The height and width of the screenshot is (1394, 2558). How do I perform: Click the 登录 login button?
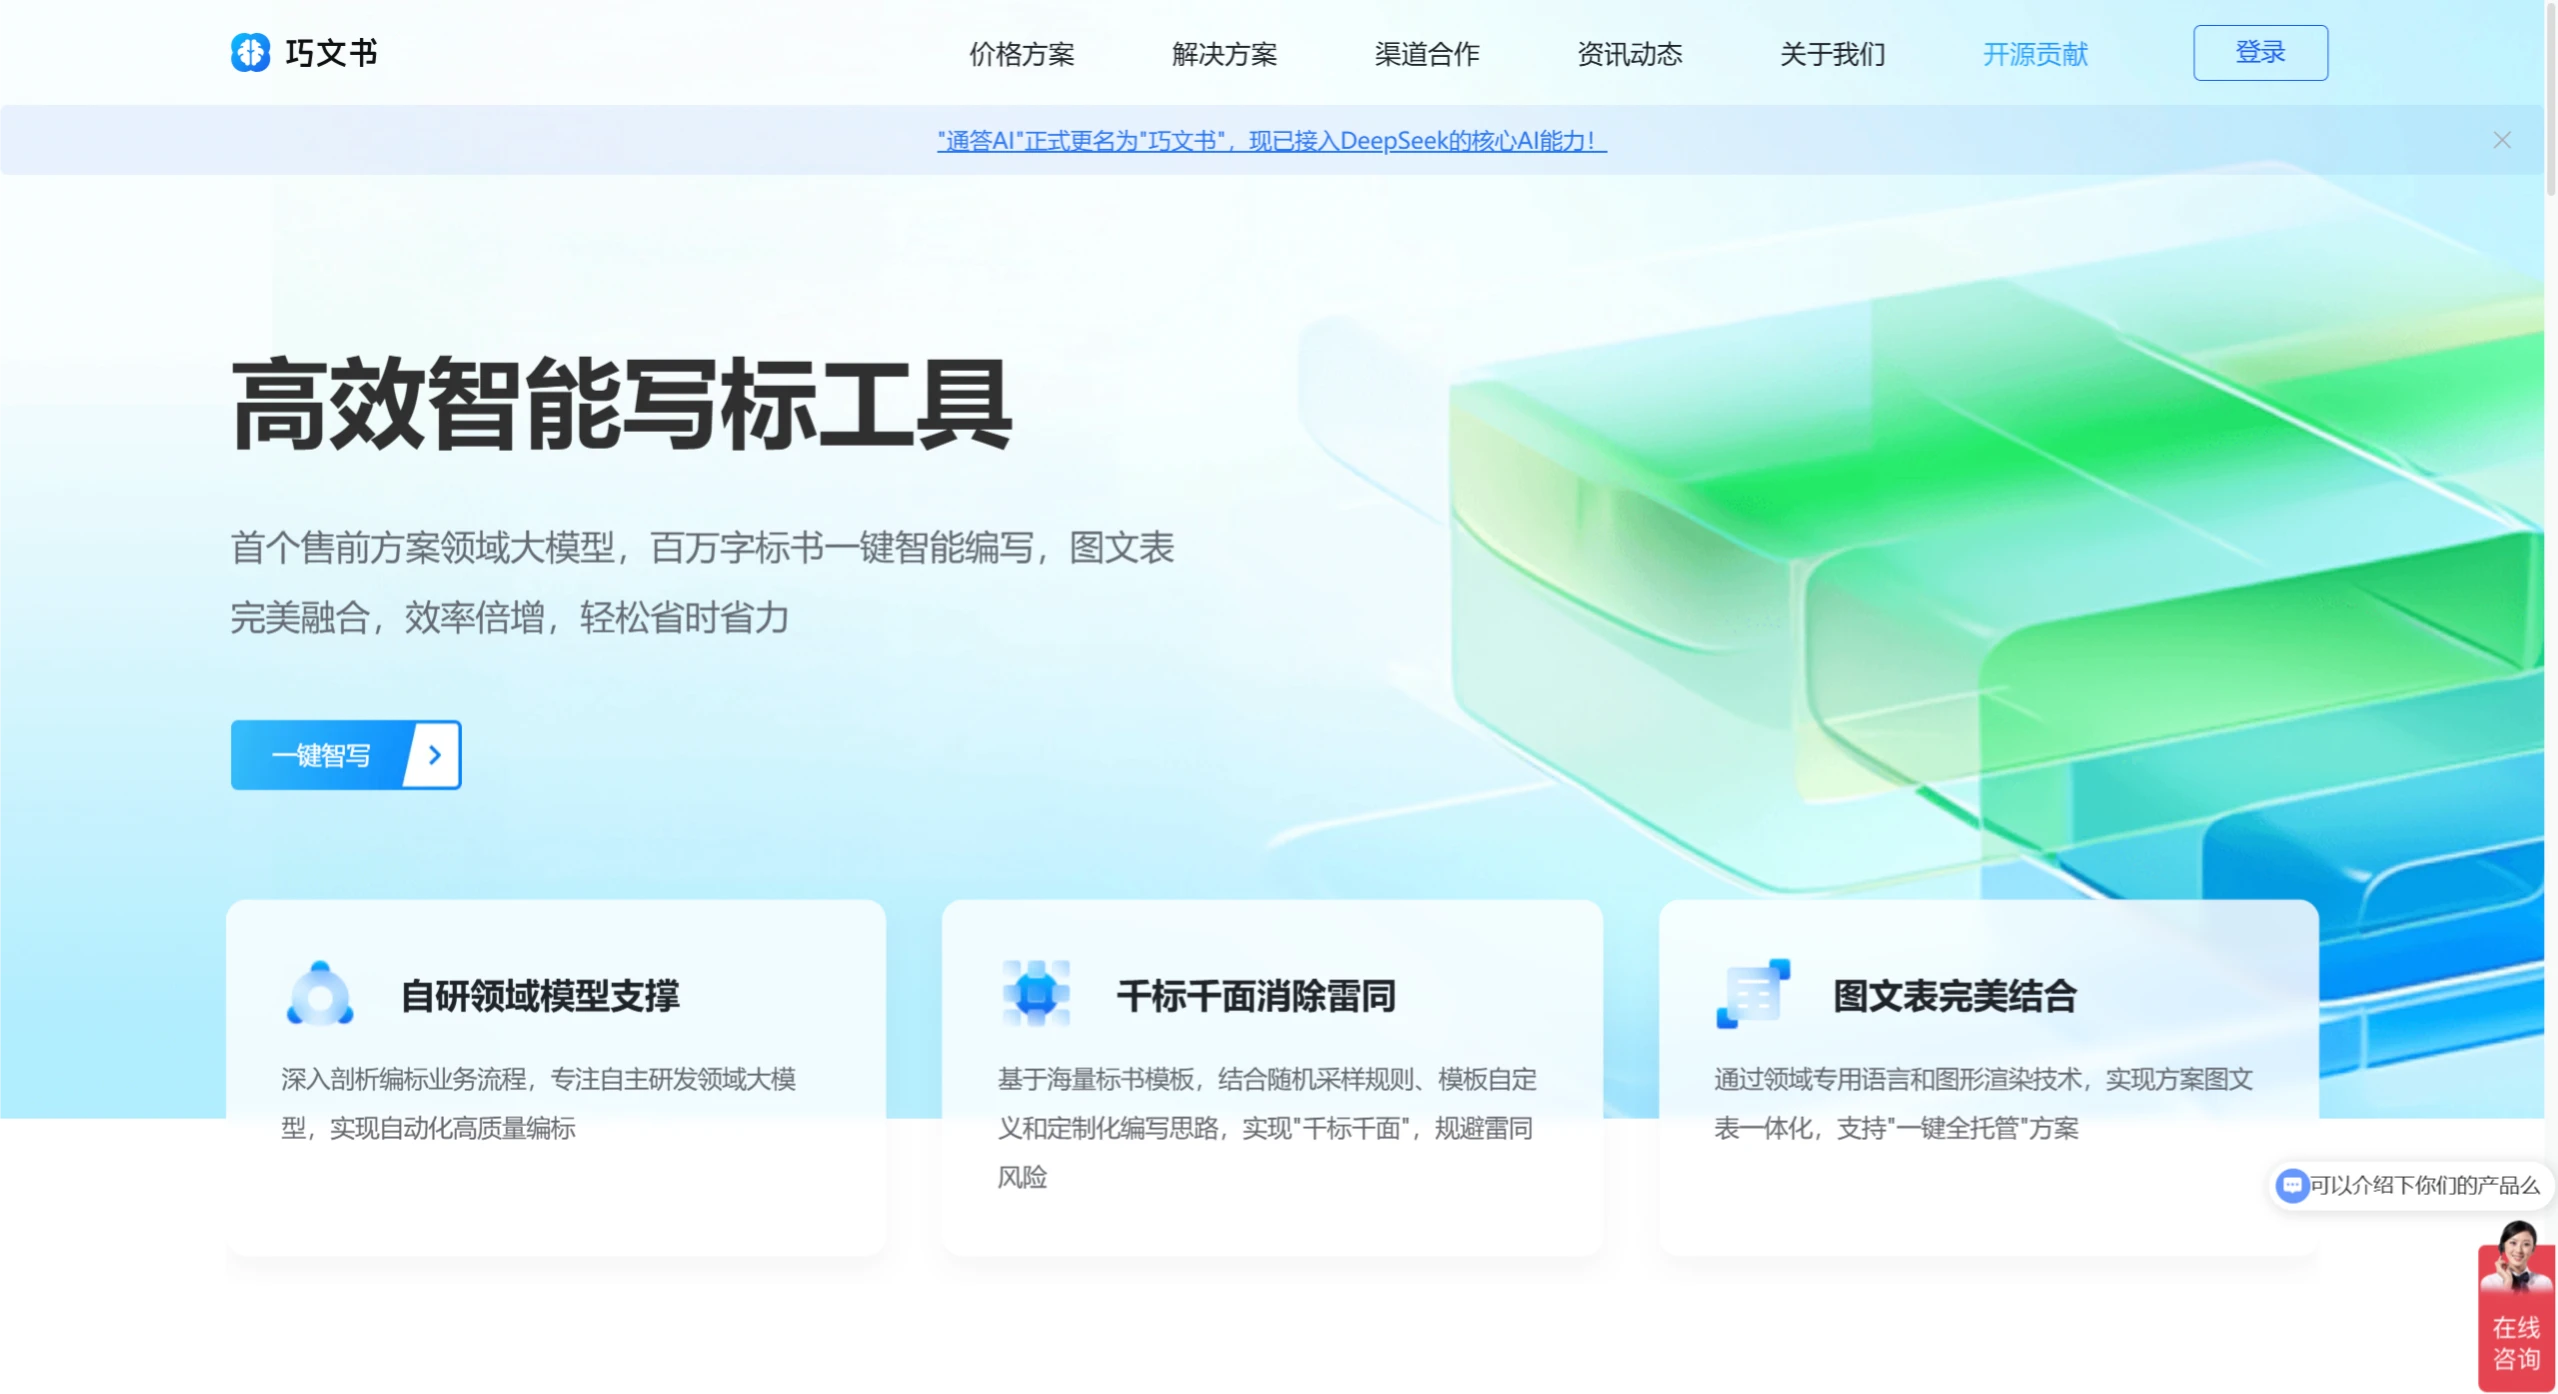(x=2261, y=52)
